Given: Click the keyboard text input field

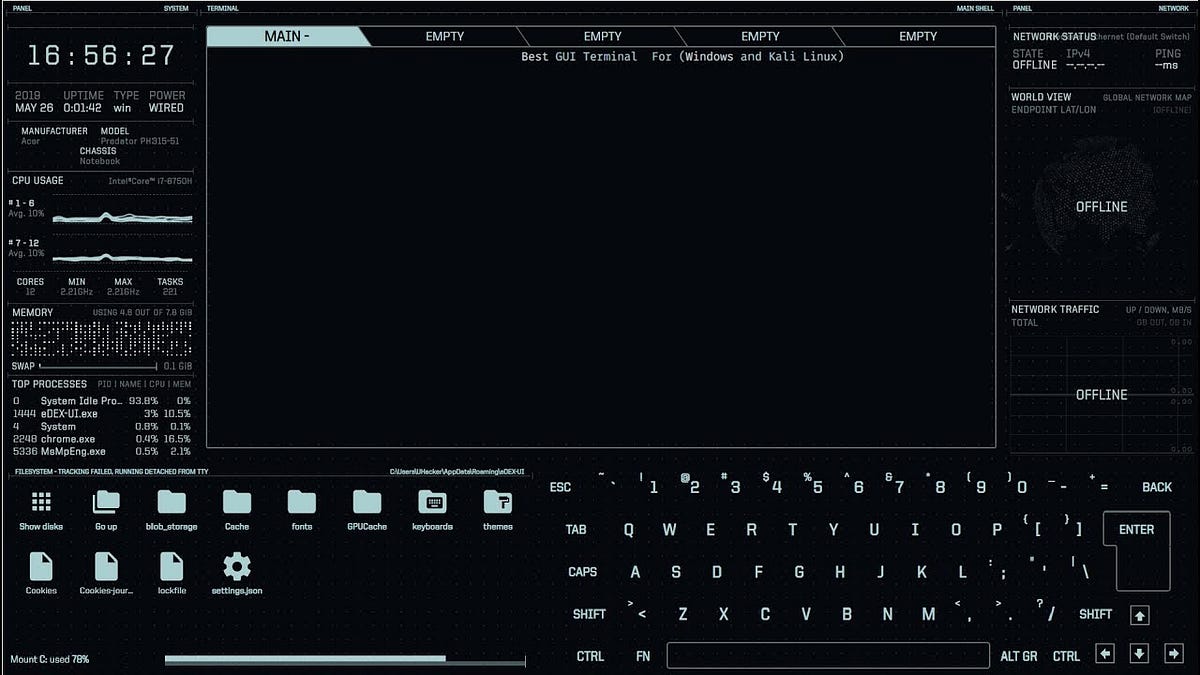Looking at the screenshot, I should click(x=828, y=655).
